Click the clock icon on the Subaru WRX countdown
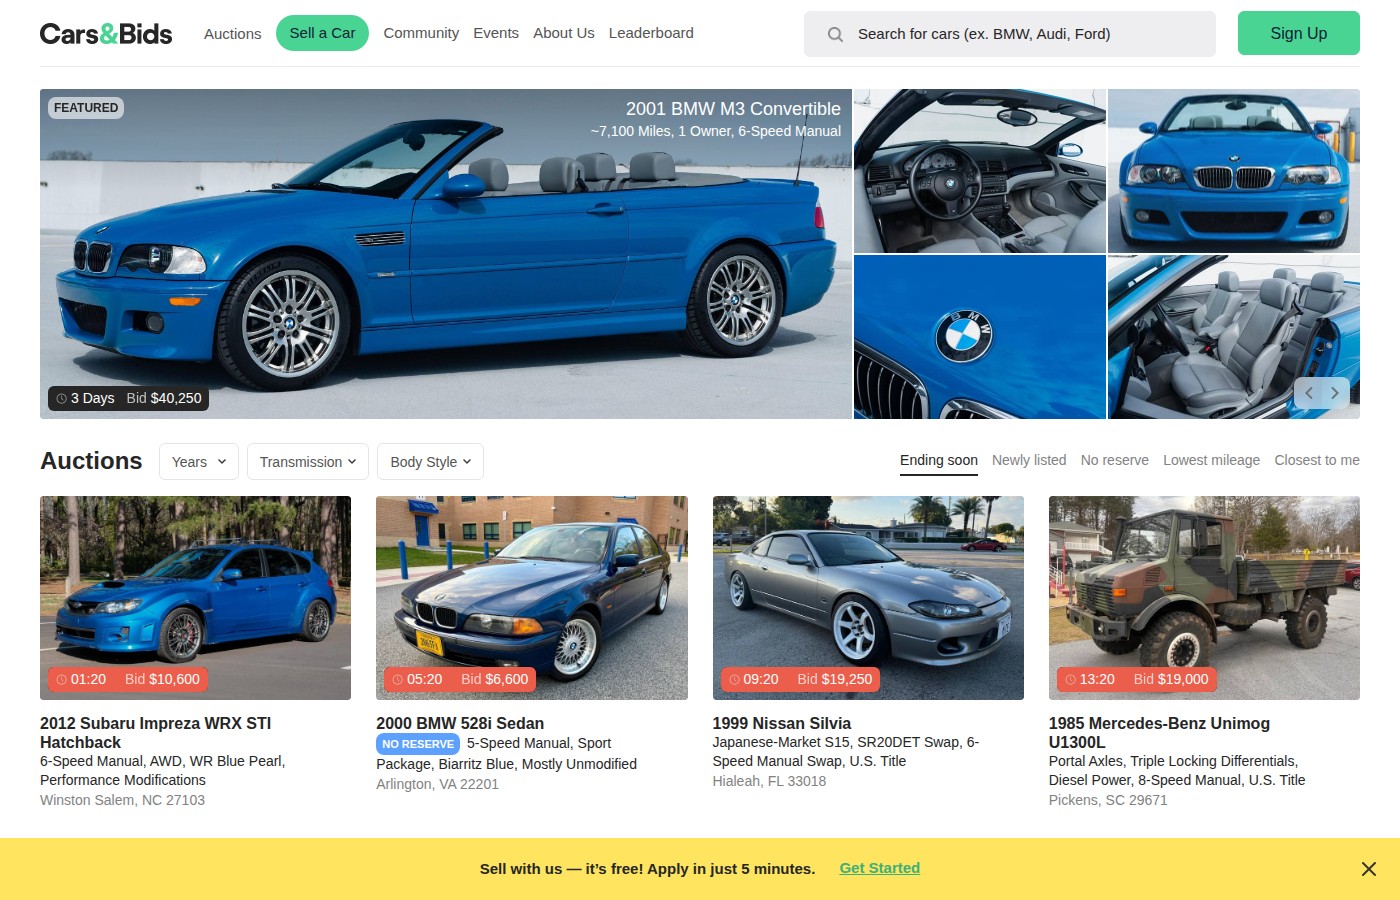Image resolution: width=1400 pixels, height=900 pixels. (x=60, y=679)
